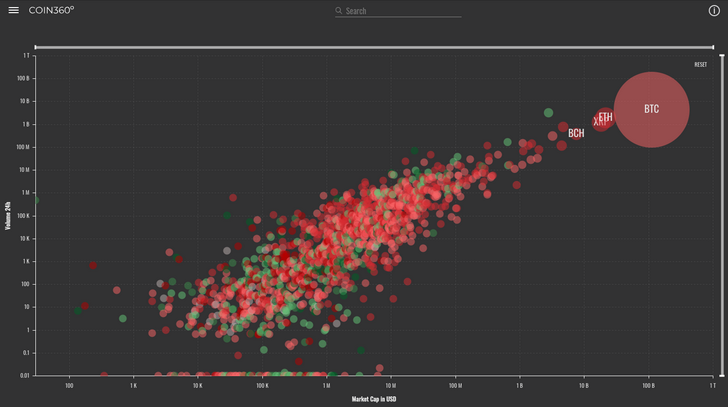Click the horizontal range slider's right handle
The height and width of the screenshot is (407, 728).
(713, 47)
